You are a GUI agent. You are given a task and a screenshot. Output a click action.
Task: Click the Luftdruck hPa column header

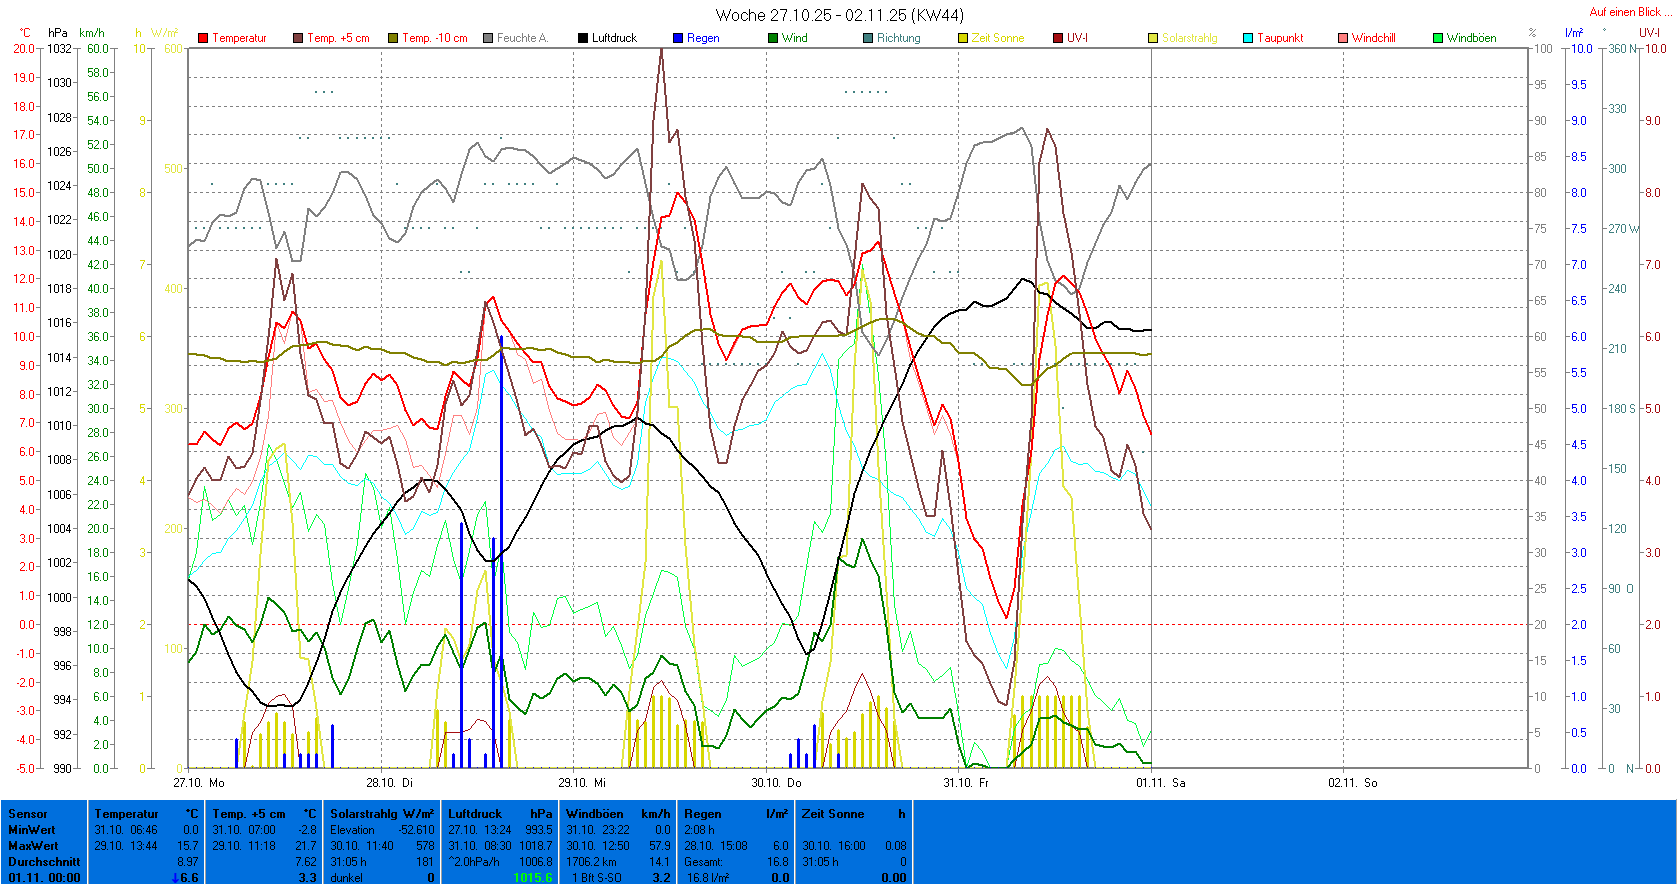click(x=499, y=814)
